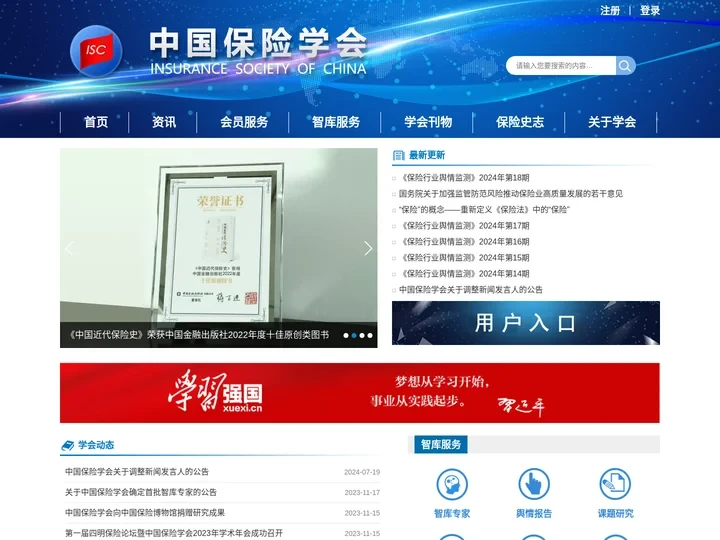Screen dimensions: 720x540
Task: Show next carousel slide arrow
Action: [368, 248]
